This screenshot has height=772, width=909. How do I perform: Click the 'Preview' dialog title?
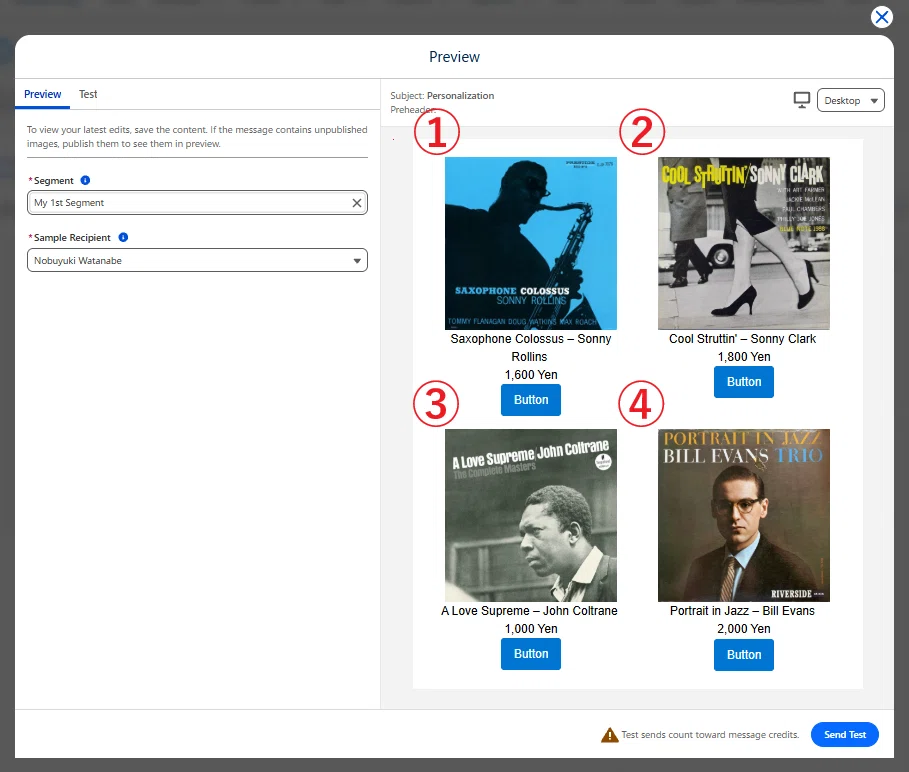pos(454,57)
